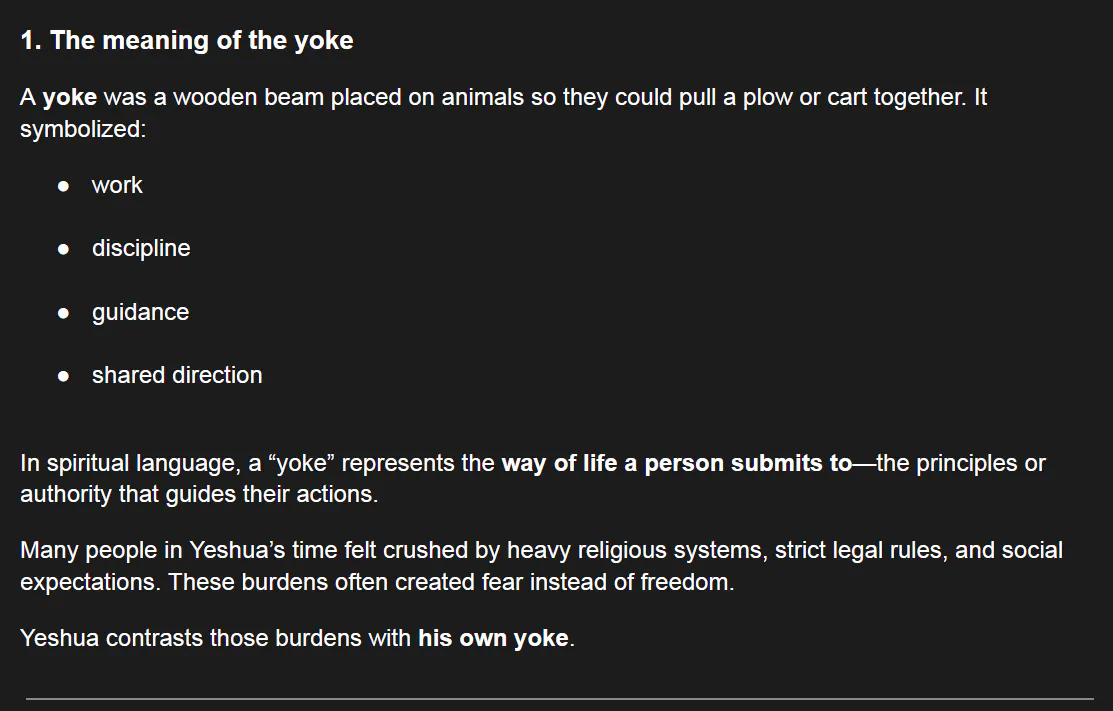Click the horizontal divider line below the text

[x=559, y=698]
